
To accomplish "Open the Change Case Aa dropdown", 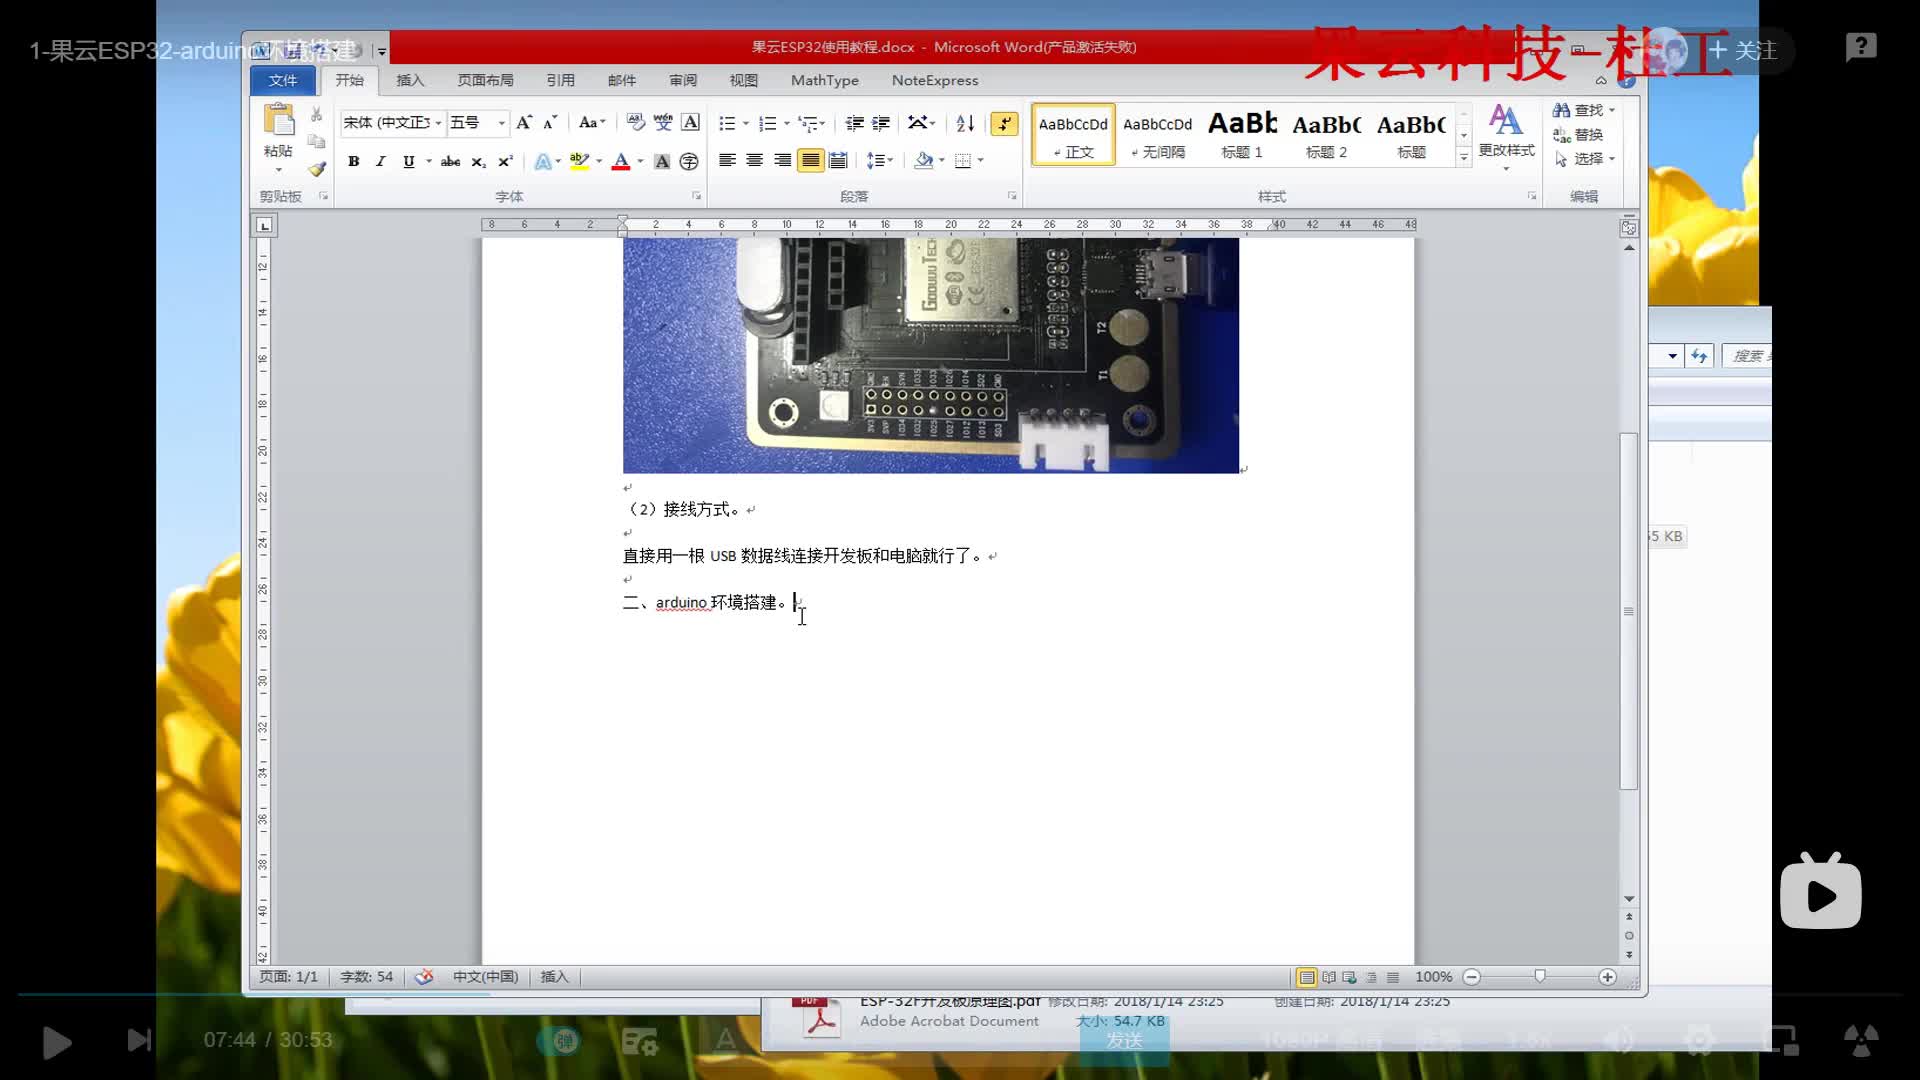I will click(592, 122).
